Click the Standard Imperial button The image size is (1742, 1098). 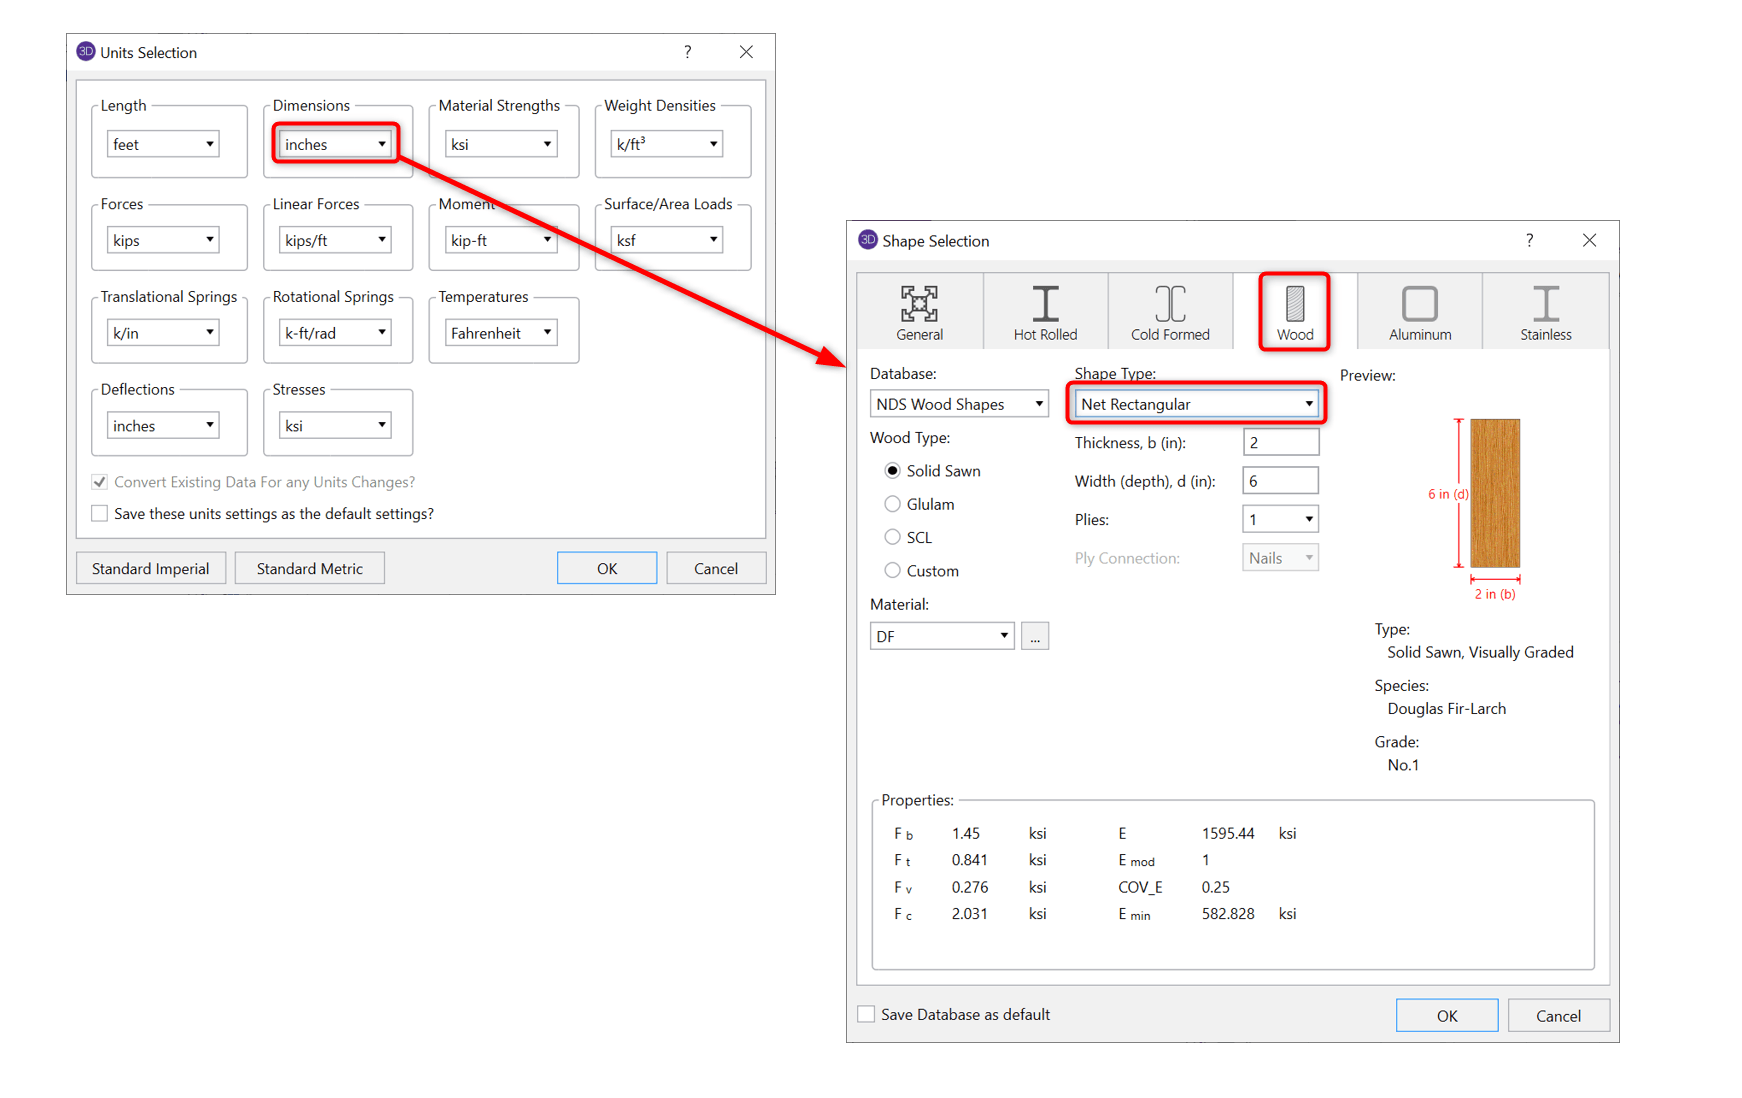coord(151,568)
